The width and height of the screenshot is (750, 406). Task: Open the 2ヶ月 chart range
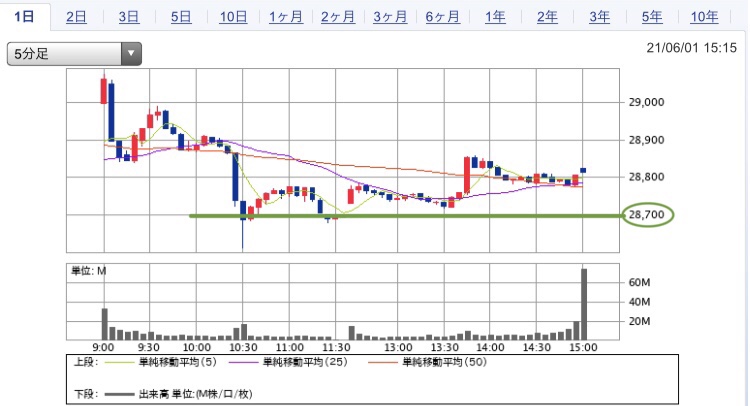pyautogui.click(x=338, y=17)
